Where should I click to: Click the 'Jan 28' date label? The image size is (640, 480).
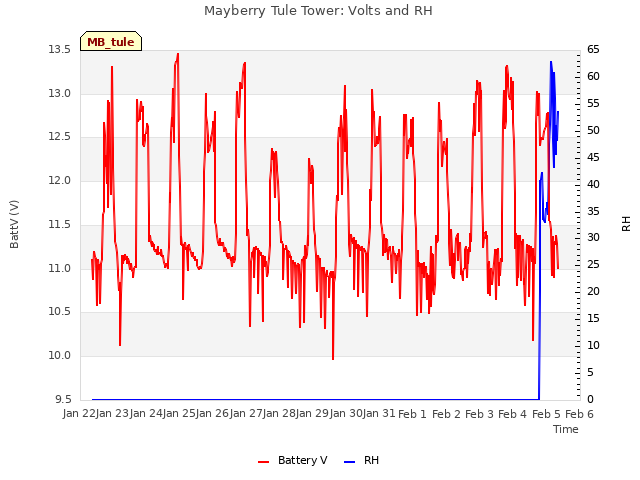279,414
